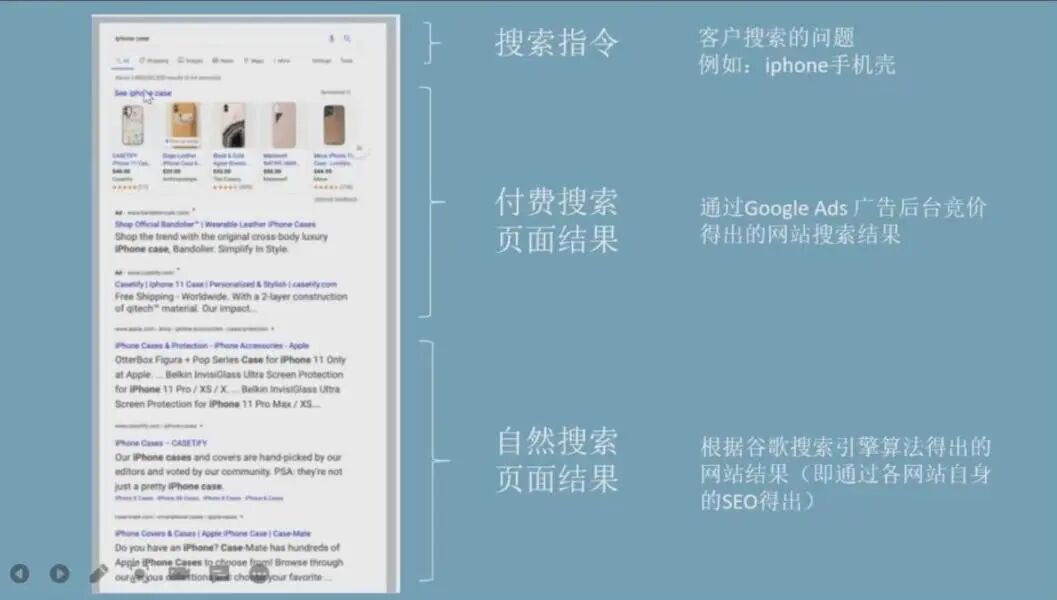
Task: Click the 通过Google Ads广告后台竞价 text line
Action: [x=843, y=208]
